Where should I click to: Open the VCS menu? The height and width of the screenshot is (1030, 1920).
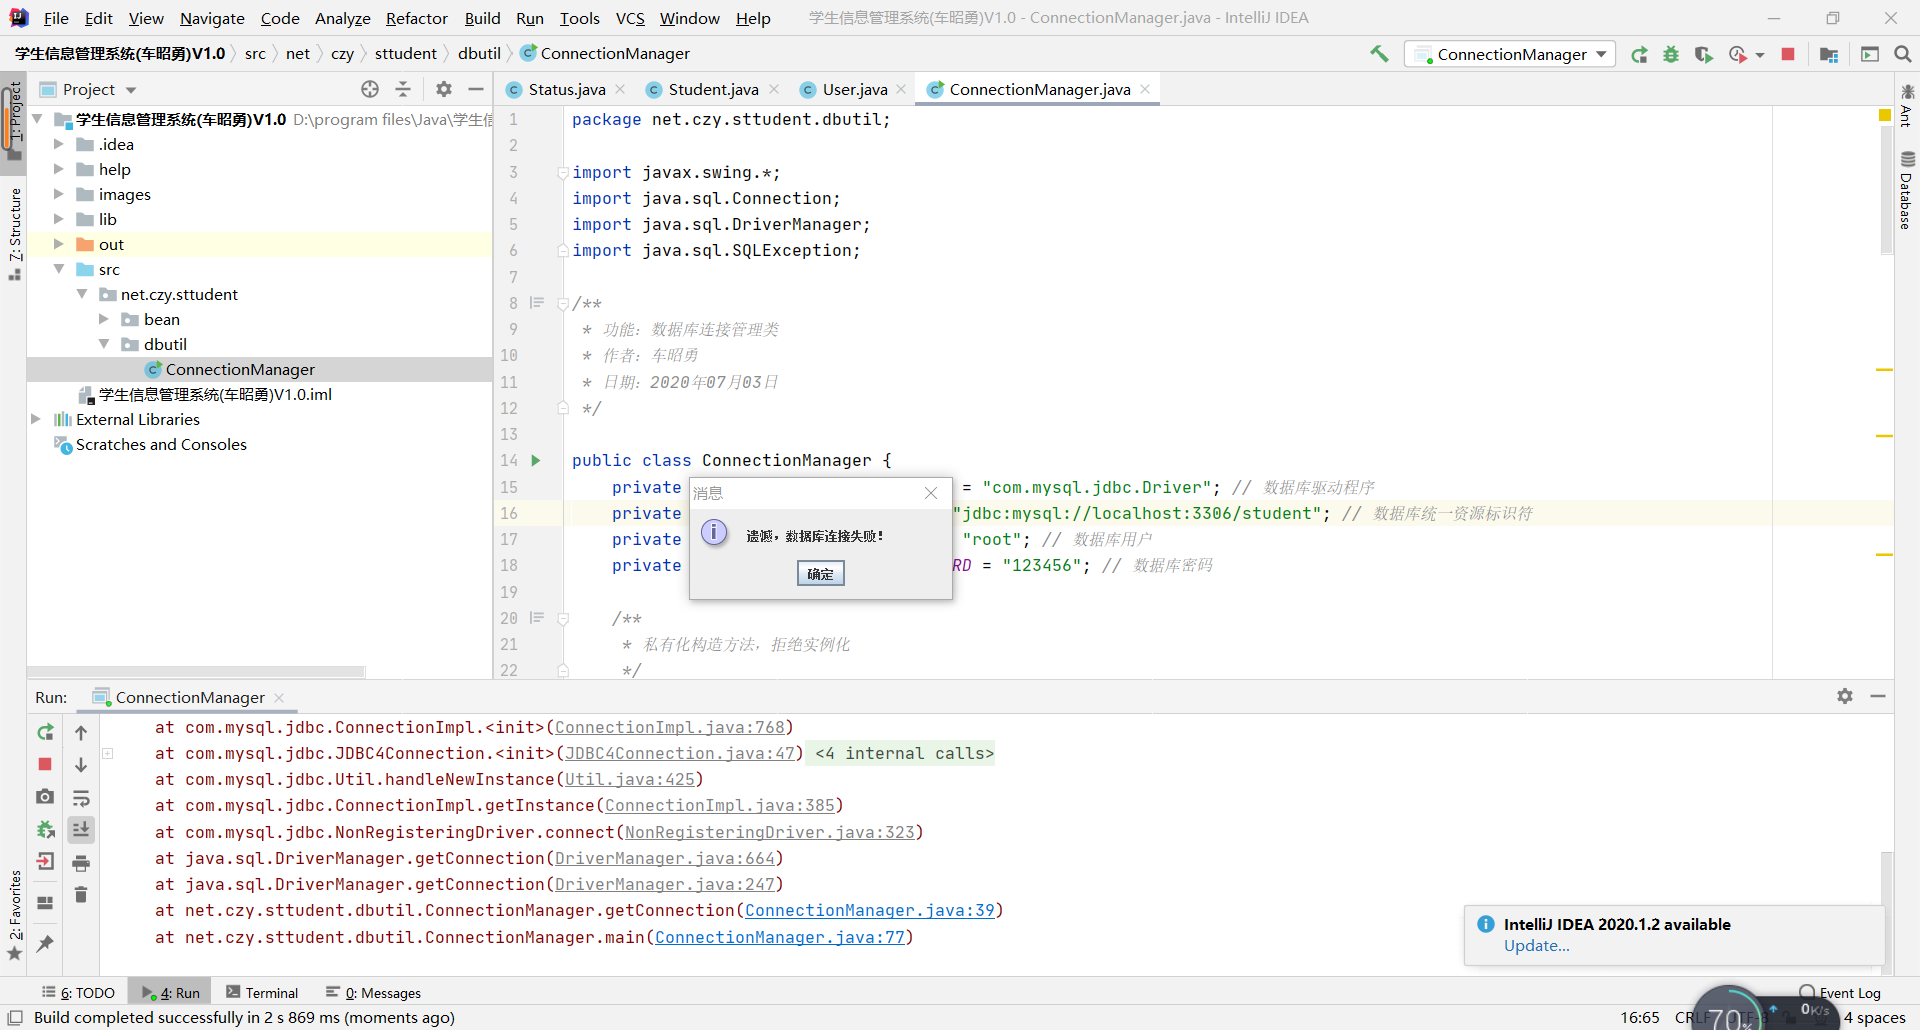click(630, 18)
